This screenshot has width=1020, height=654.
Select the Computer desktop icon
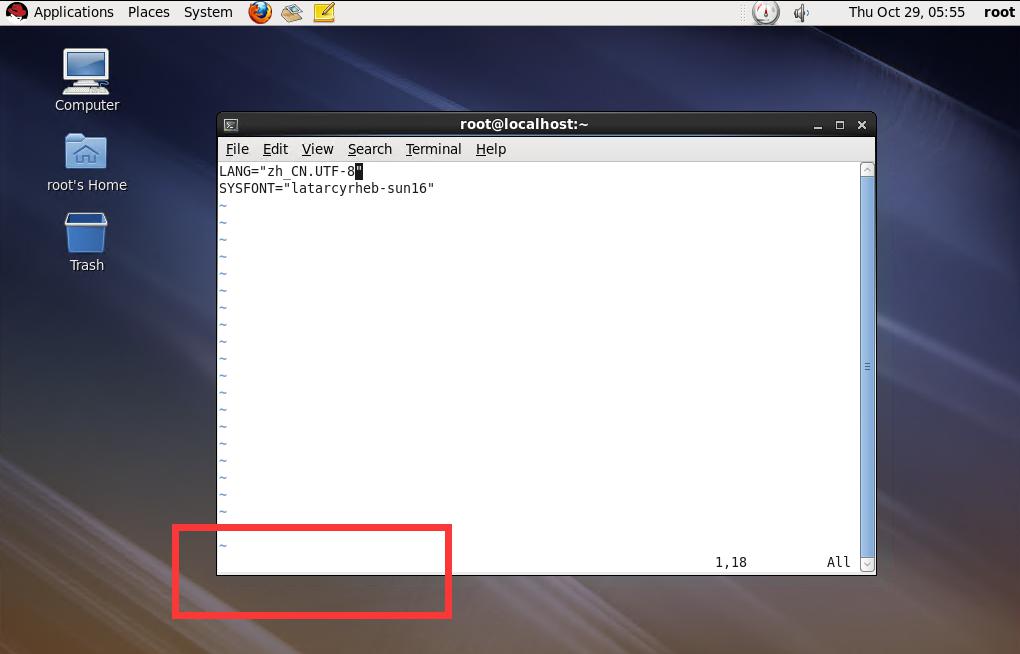pos(87,80)
